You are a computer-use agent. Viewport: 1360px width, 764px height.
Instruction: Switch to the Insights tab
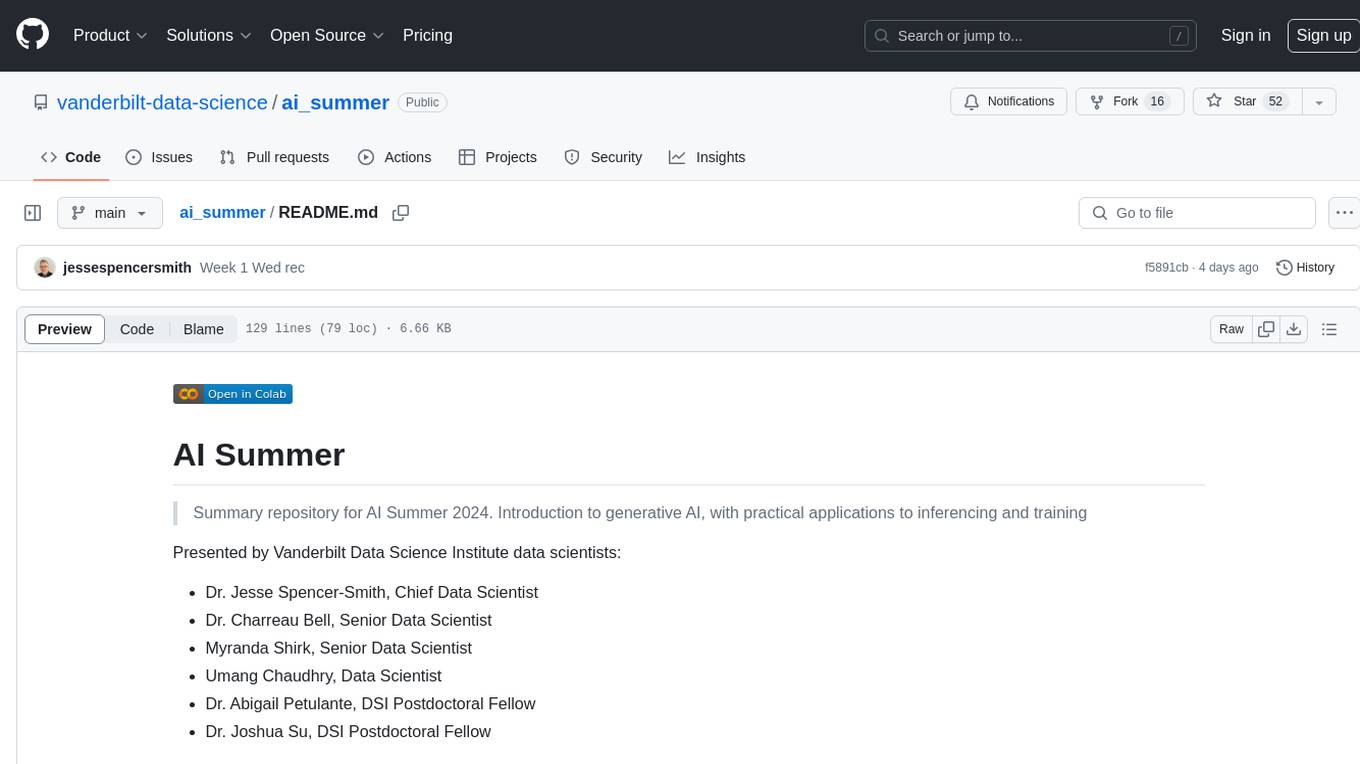point(707,157)
